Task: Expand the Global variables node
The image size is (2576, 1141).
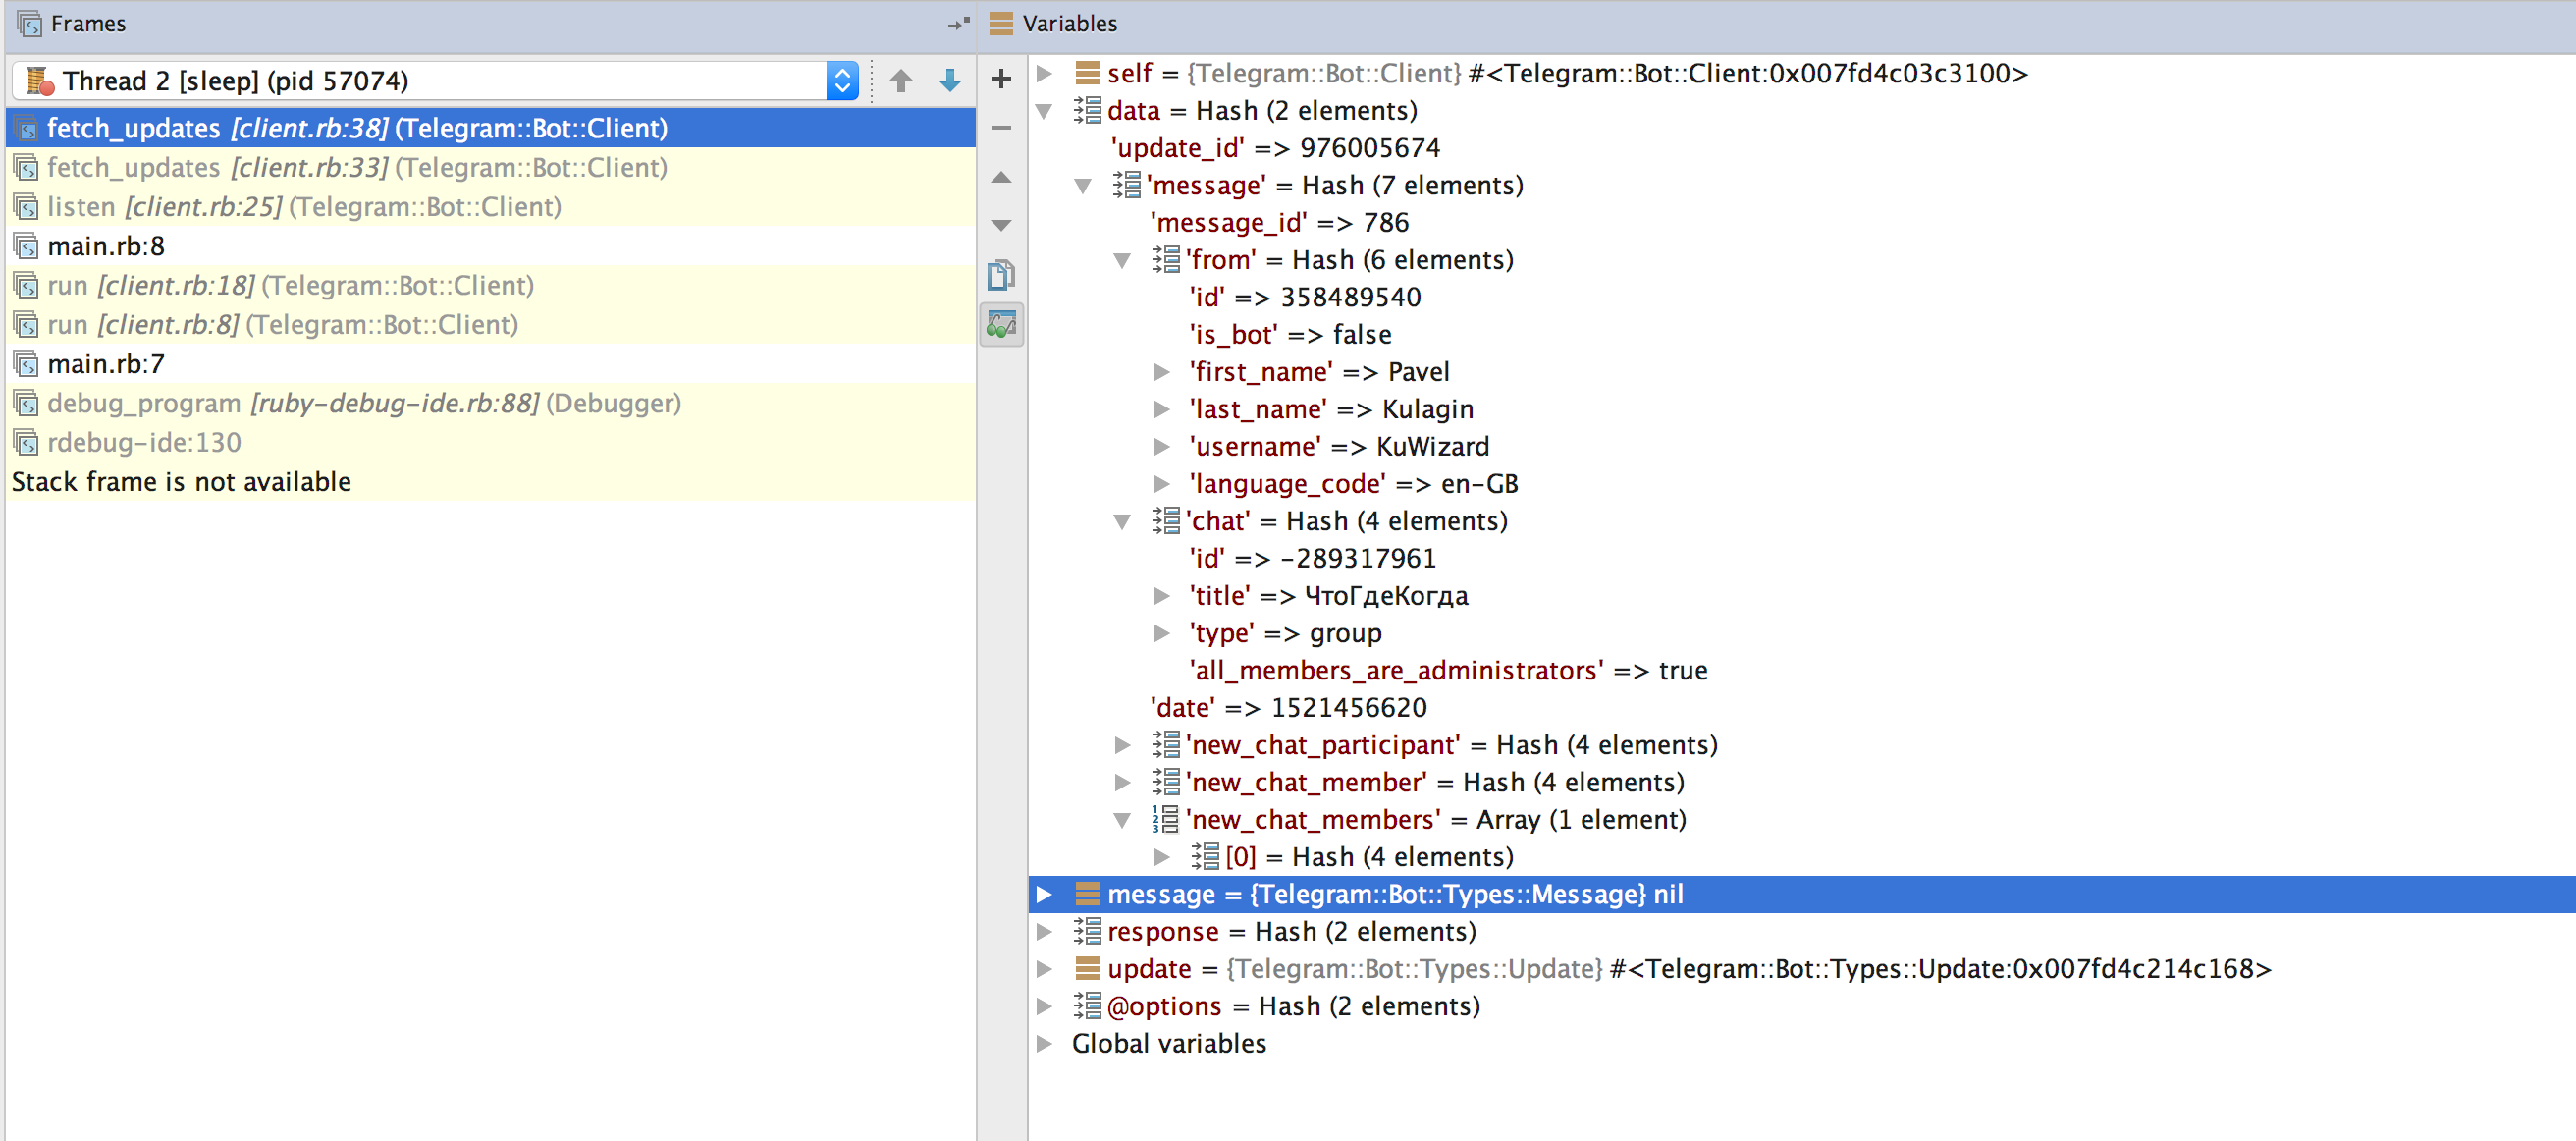Action: [1044, 1043]
